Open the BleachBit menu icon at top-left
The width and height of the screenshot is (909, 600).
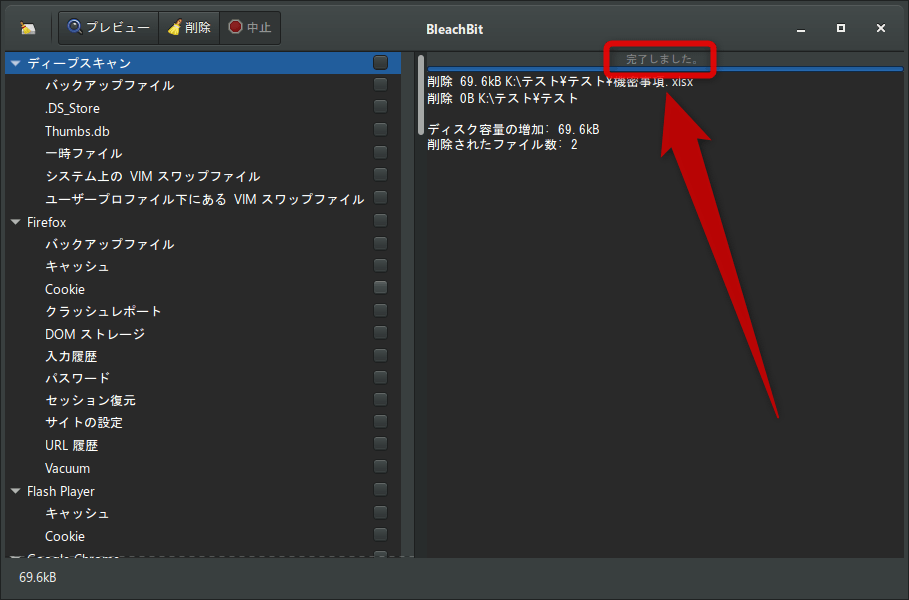click(x=27, y=28)
